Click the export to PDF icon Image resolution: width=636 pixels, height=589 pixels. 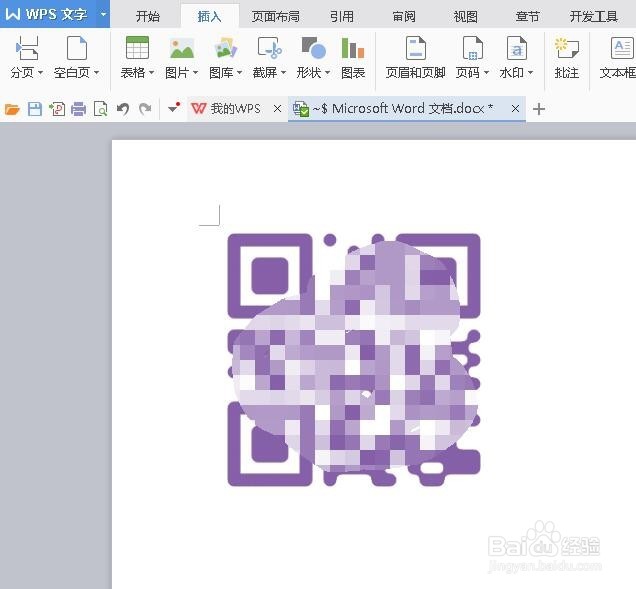pos(57,109)
